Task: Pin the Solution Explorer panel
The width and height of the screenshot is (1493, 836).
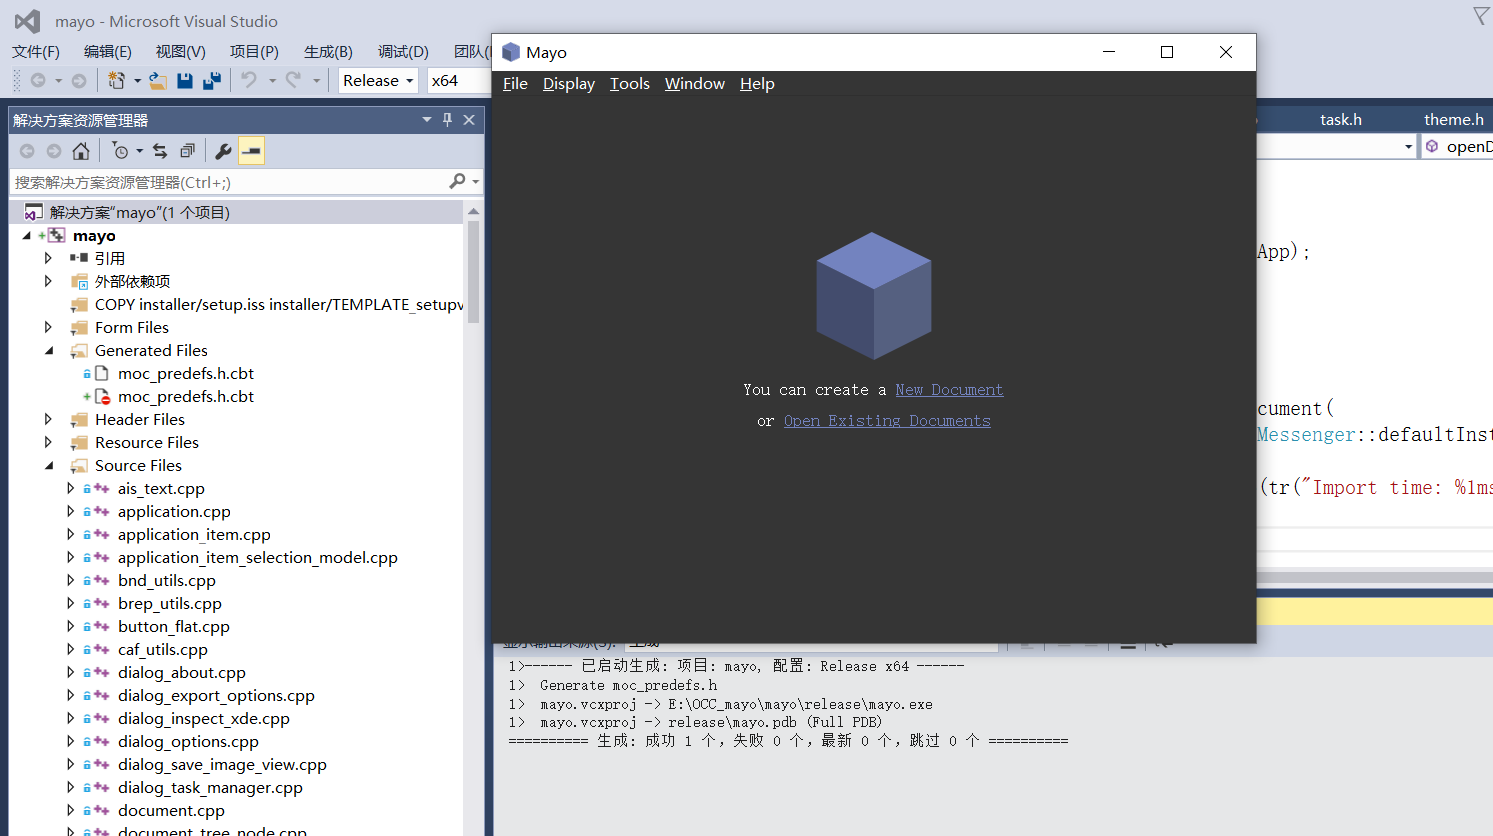Action: coord(448,119)
